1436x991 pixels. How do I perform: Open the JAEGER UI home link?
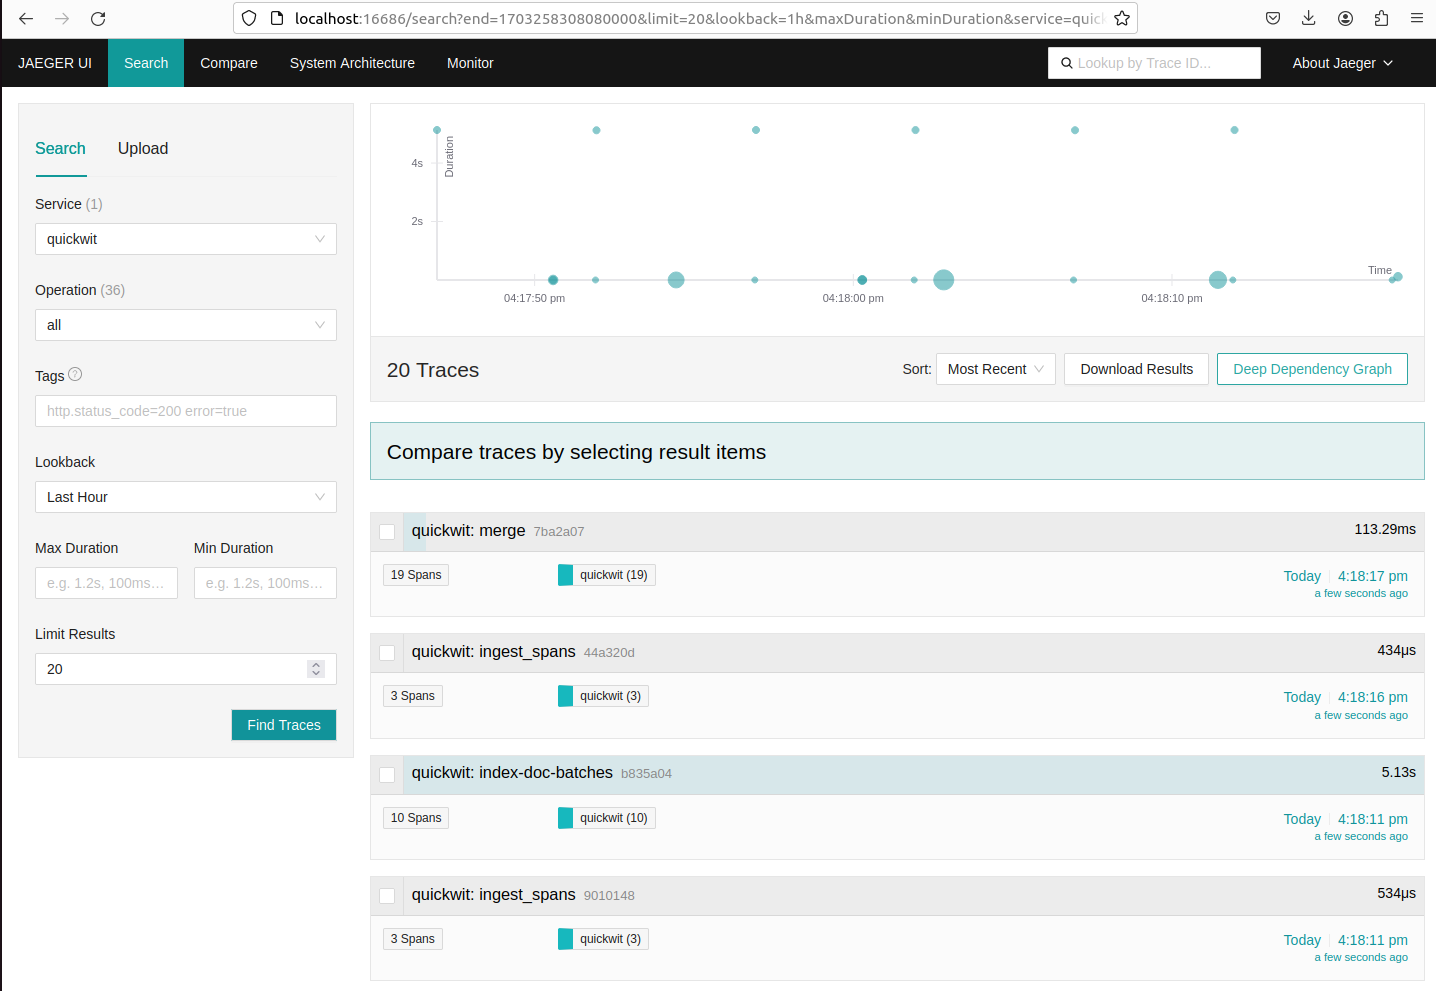pos(55,63)
